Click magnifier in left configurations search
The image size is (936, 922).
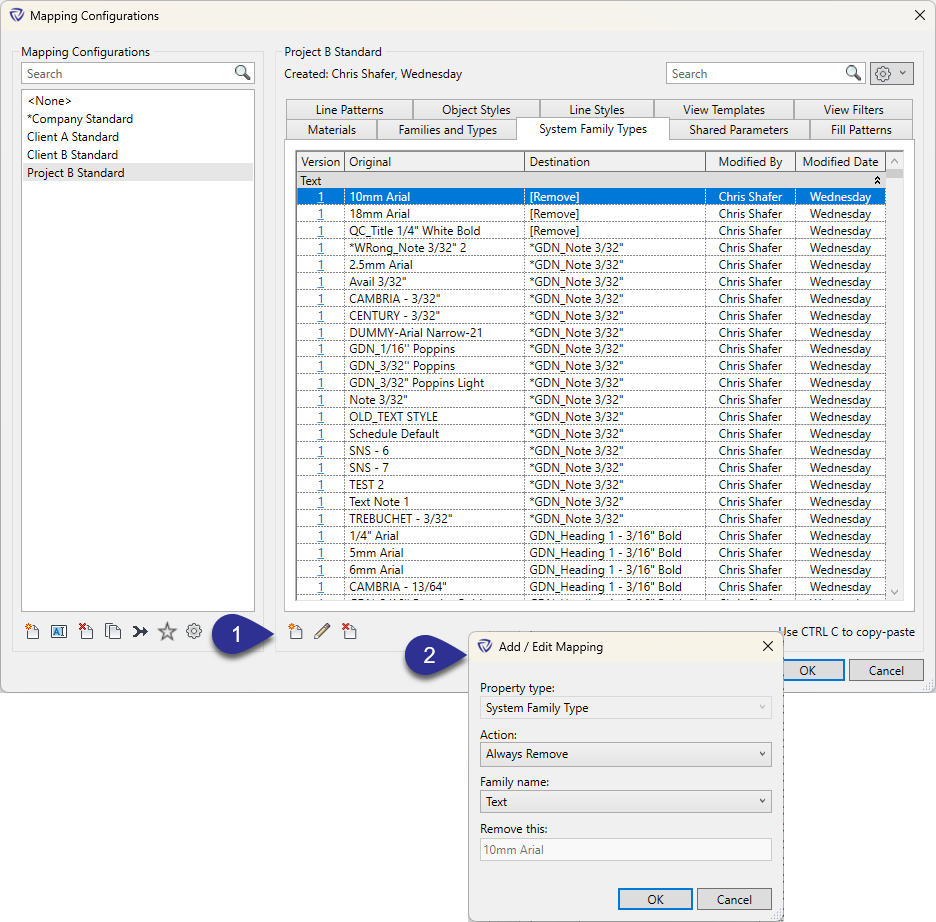242,73
